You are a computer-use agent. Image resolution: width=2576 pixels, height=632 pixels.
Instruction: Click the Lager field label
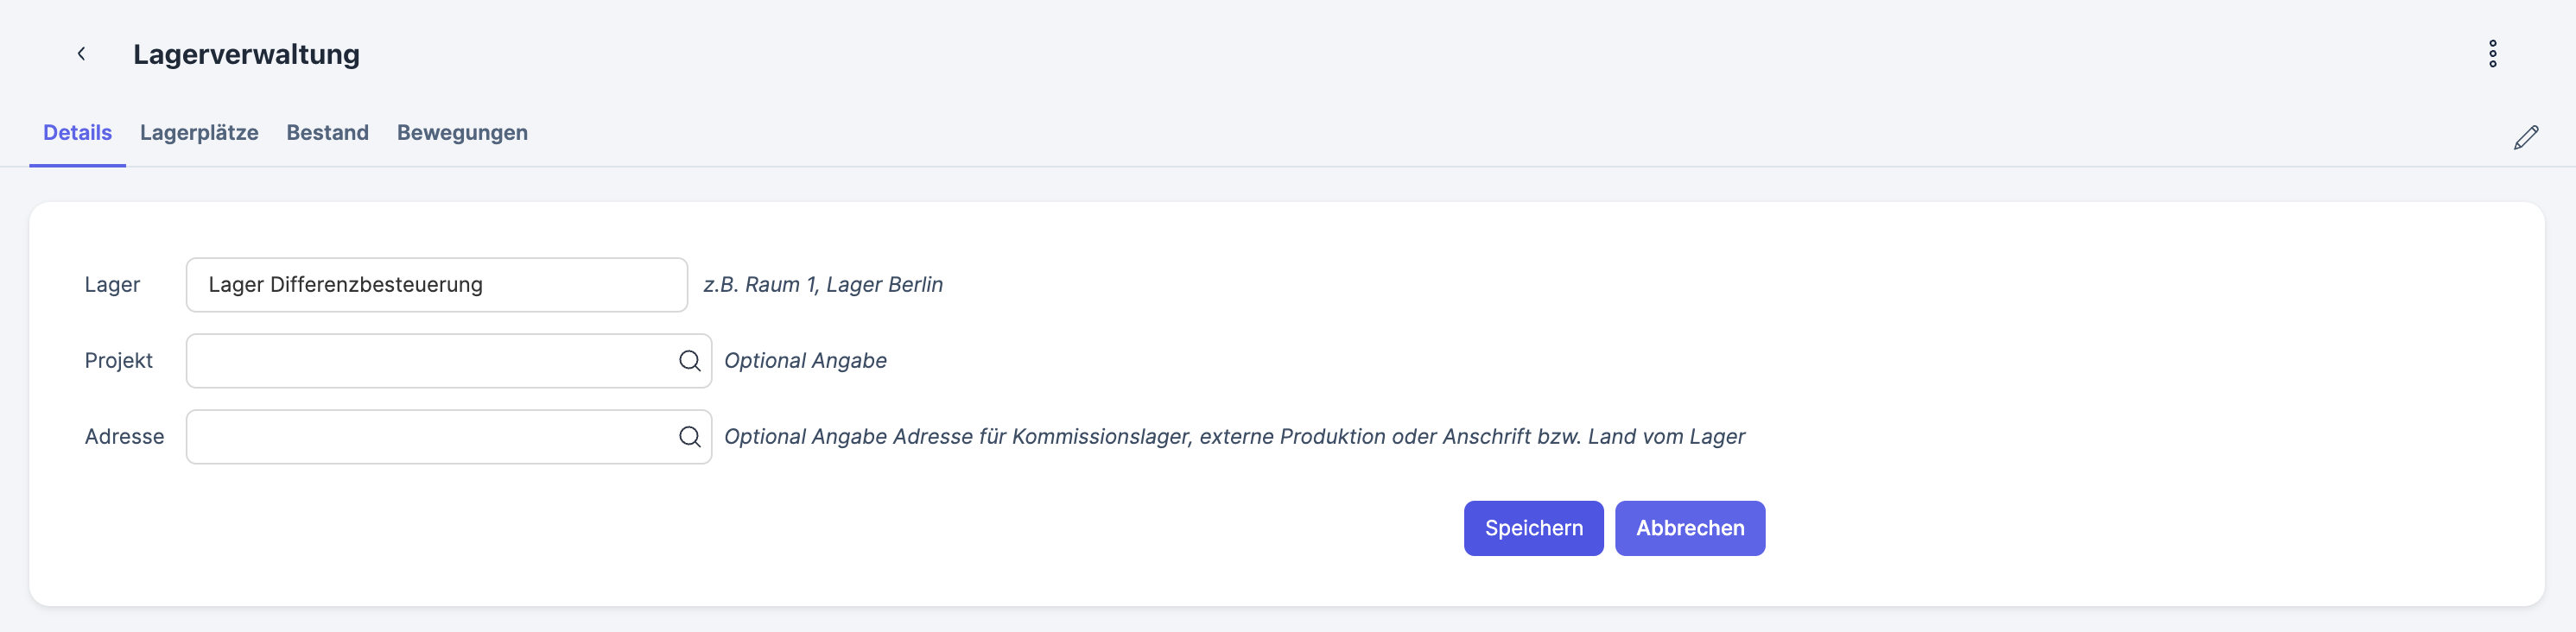(112, 285)
